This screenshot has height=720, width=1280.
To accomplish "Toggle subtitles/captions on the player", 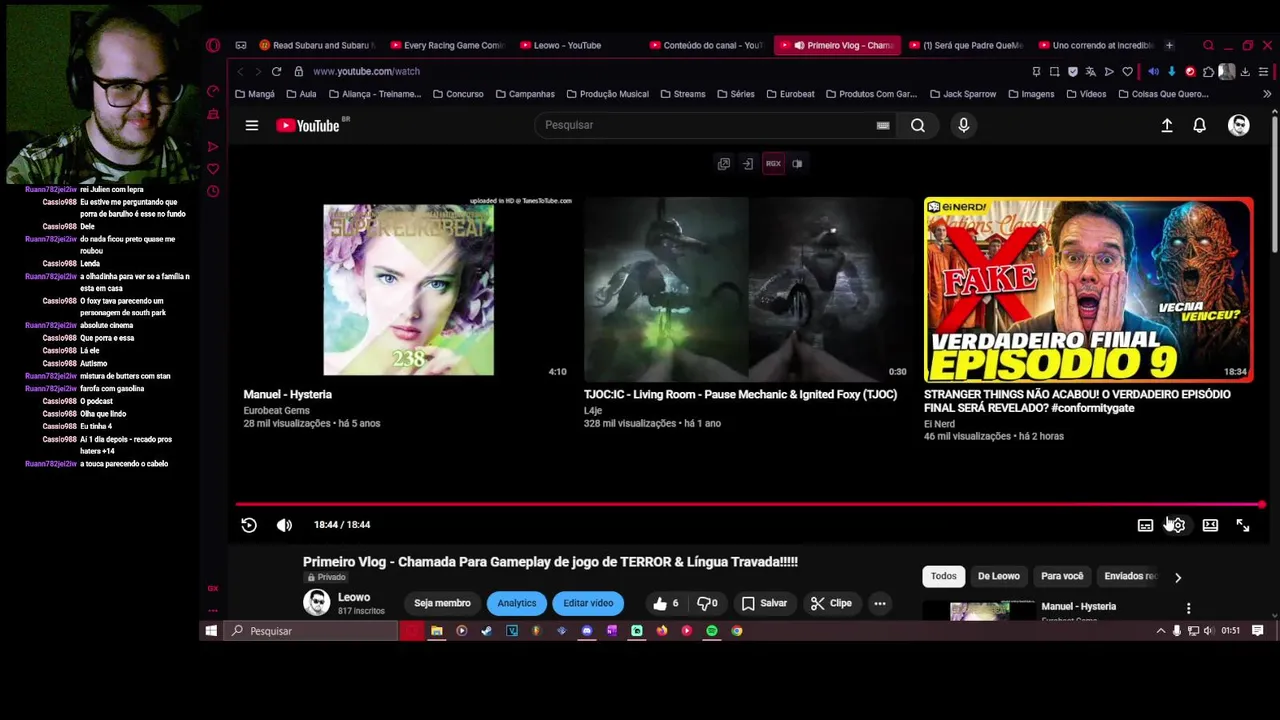I will [x=1145, y=525].
